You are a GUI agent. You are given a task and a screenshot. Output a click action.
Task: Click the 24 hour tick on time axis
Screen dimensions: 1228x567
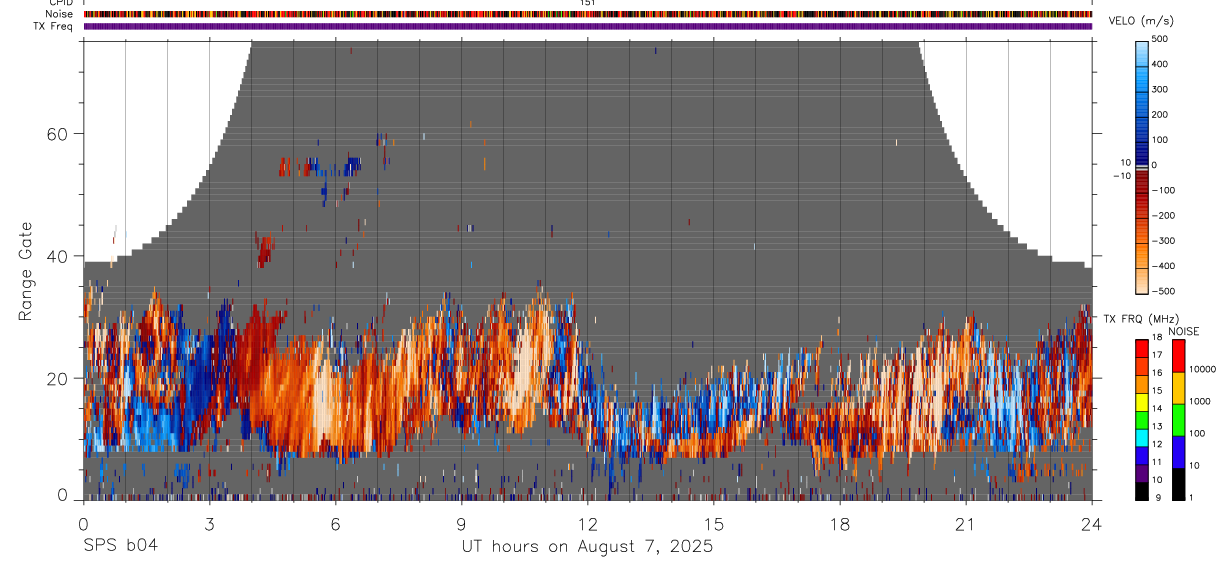(x=1092, y=524)
